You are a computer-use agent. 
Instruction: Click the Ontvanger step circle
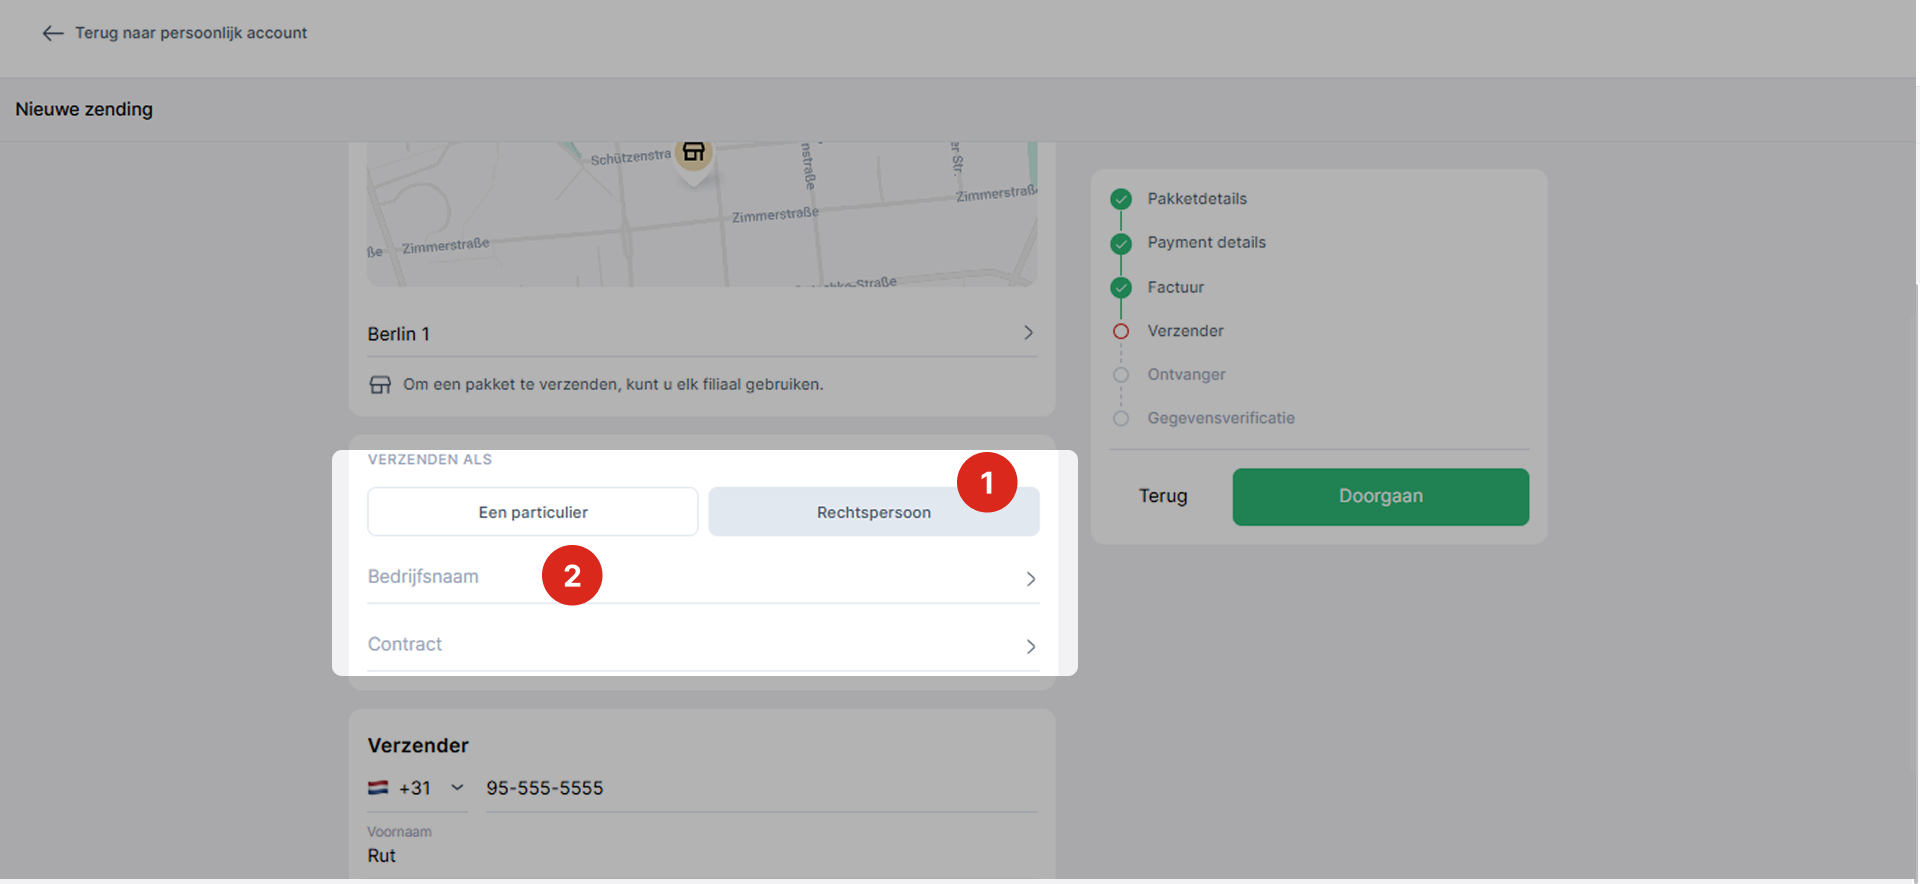coord(1121,375)
